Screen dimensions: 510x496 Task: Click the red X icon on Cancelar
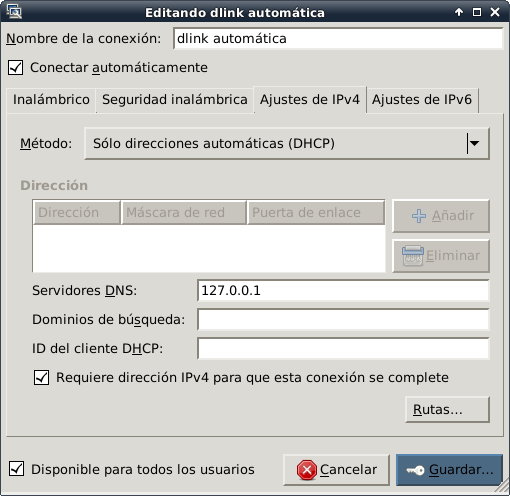pyautogui.click(x=307, y=470)
